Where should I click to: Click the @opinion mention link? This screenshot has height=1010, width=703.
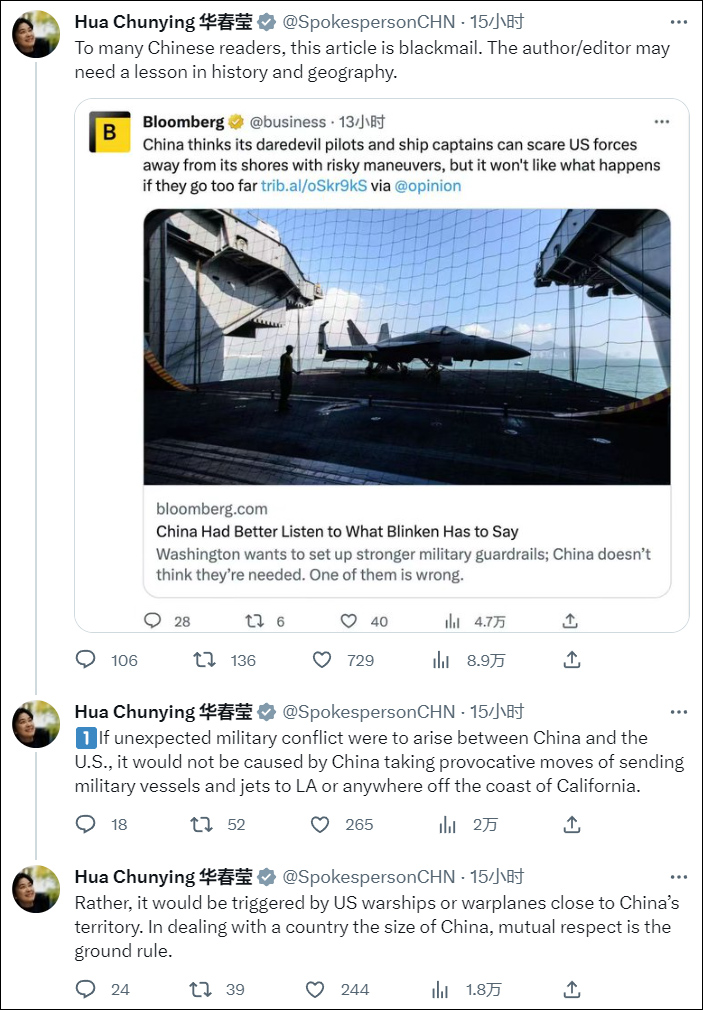pos(428,186)
